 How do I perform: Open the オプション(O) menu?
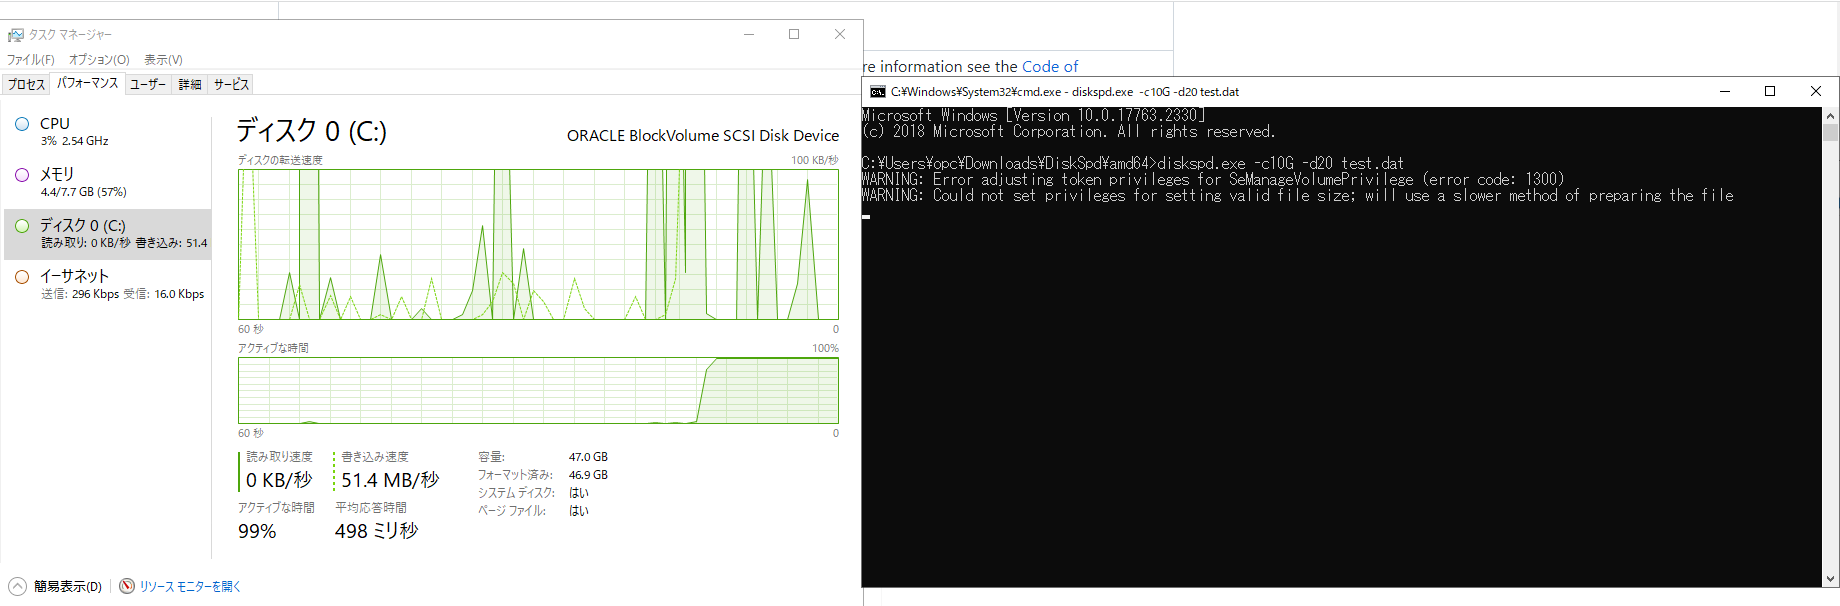coord(99,60)
